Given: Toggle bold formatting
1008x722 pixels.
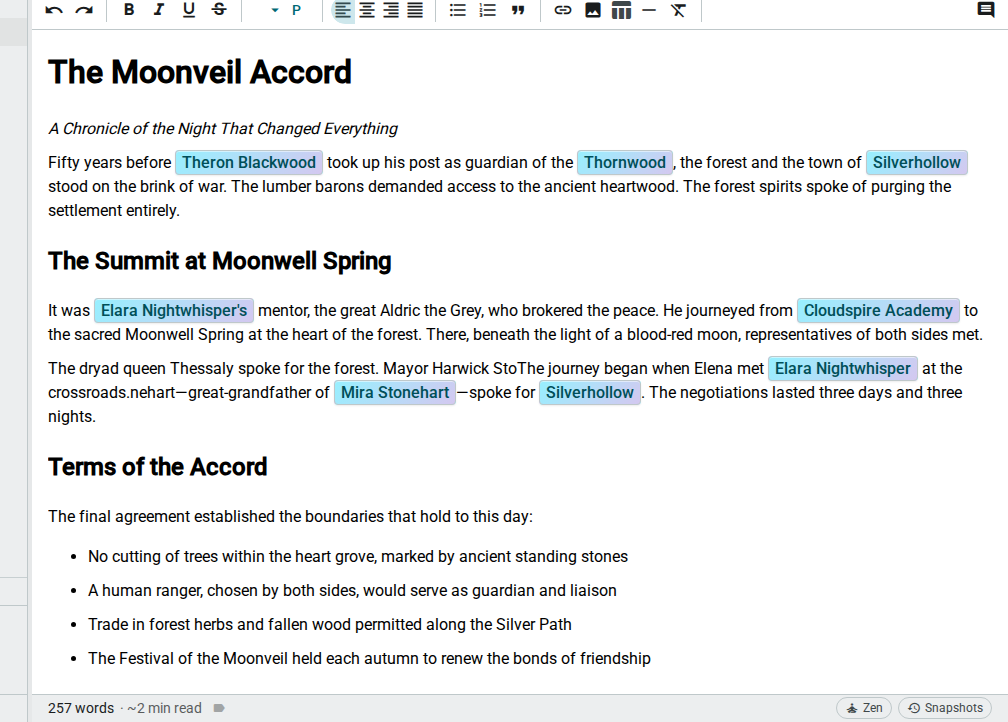Looking at the screenshot, I should point(129,10).
